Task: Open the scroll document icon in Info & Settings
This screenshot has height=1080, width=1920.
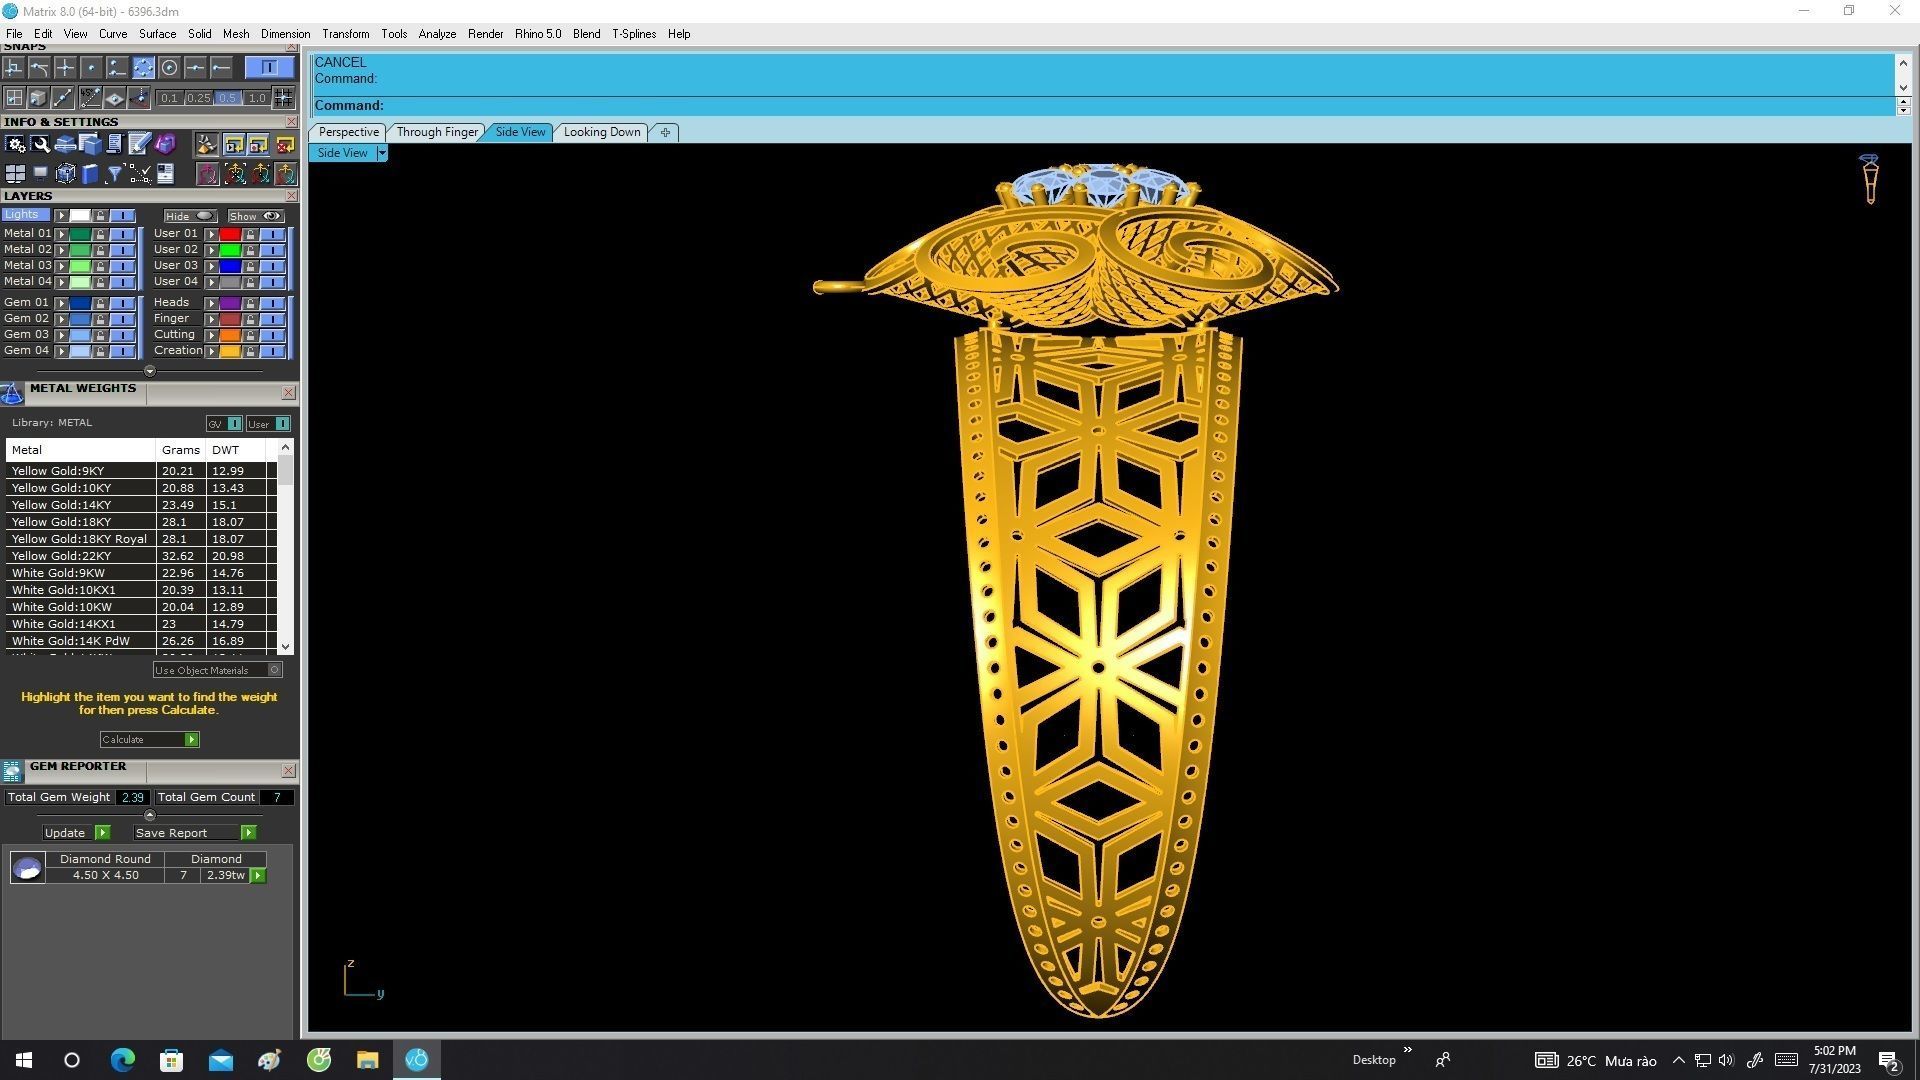Action: coord(114,145)
